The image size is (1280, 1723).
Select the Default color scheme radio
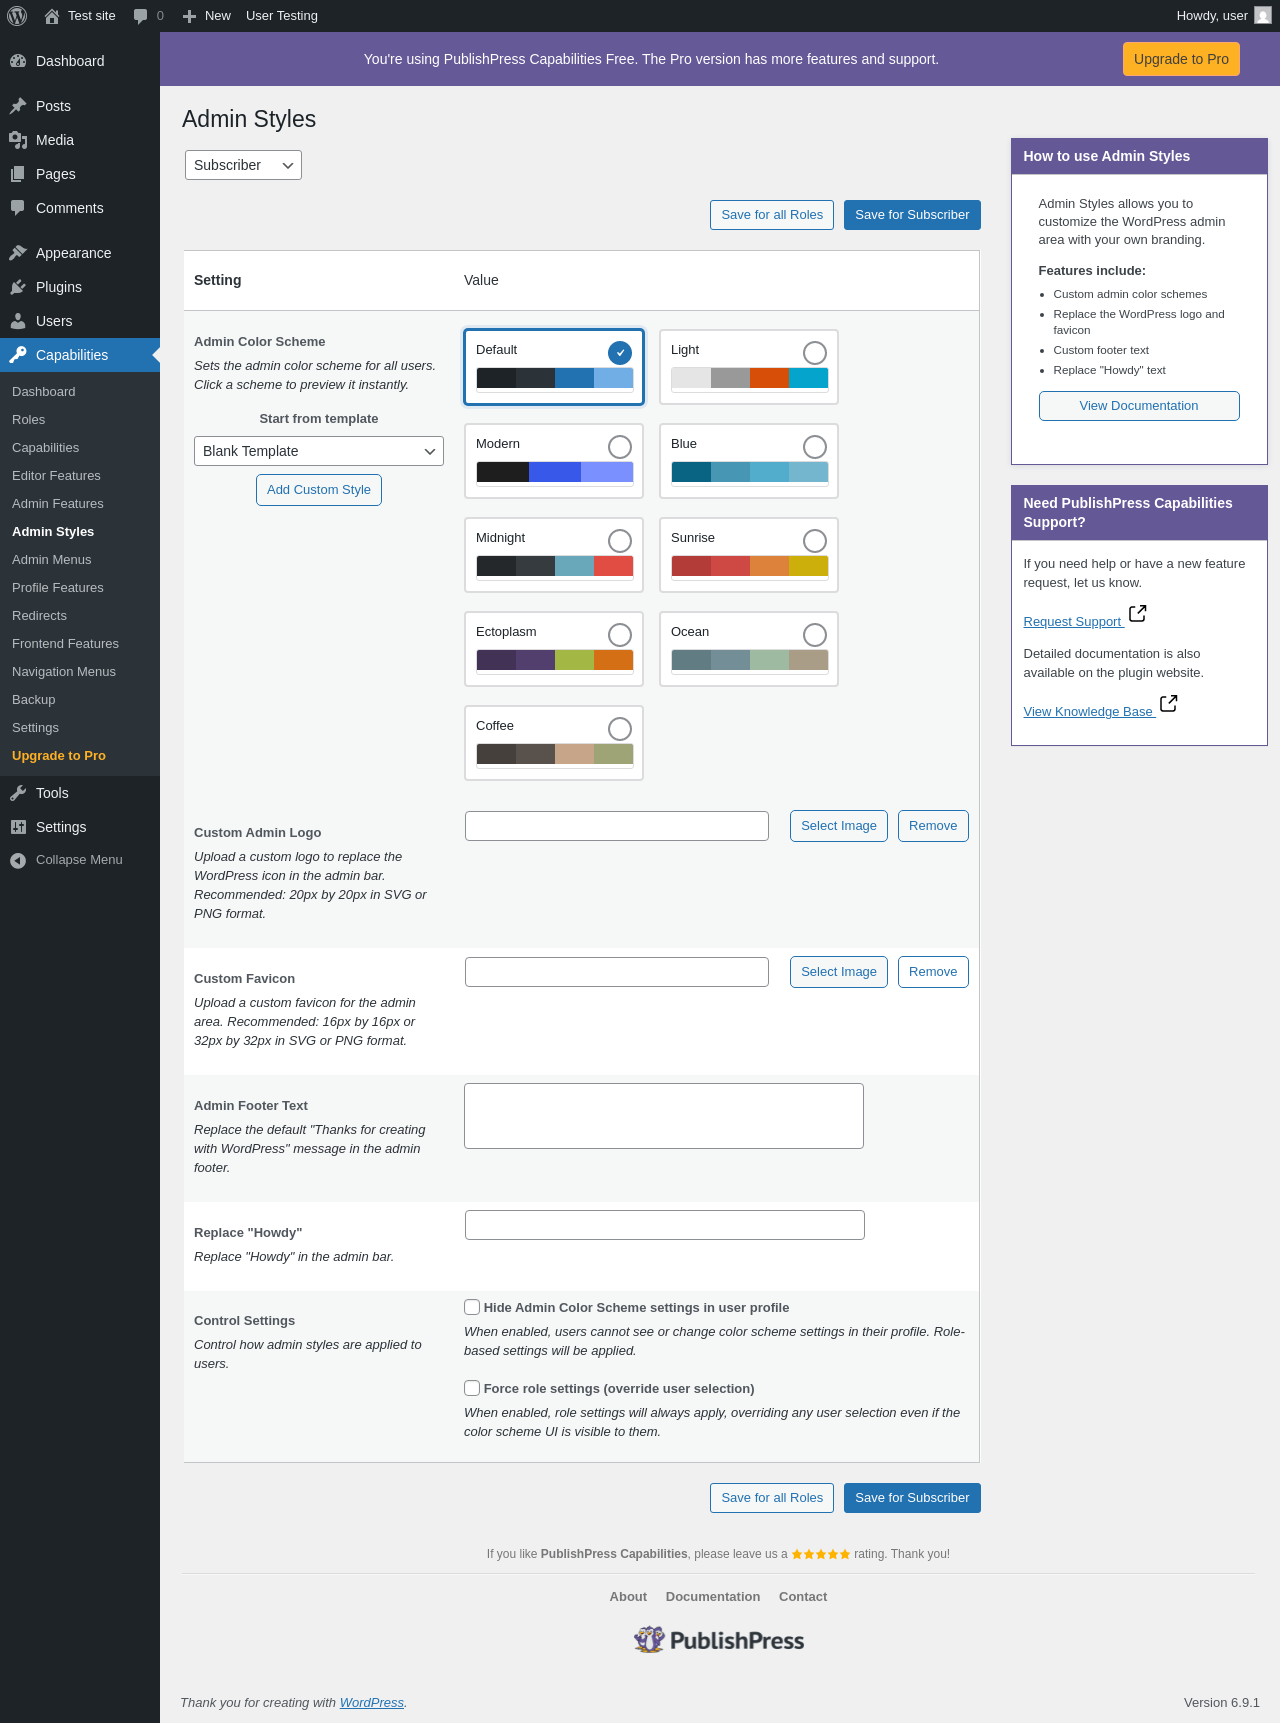pos(620,353)
